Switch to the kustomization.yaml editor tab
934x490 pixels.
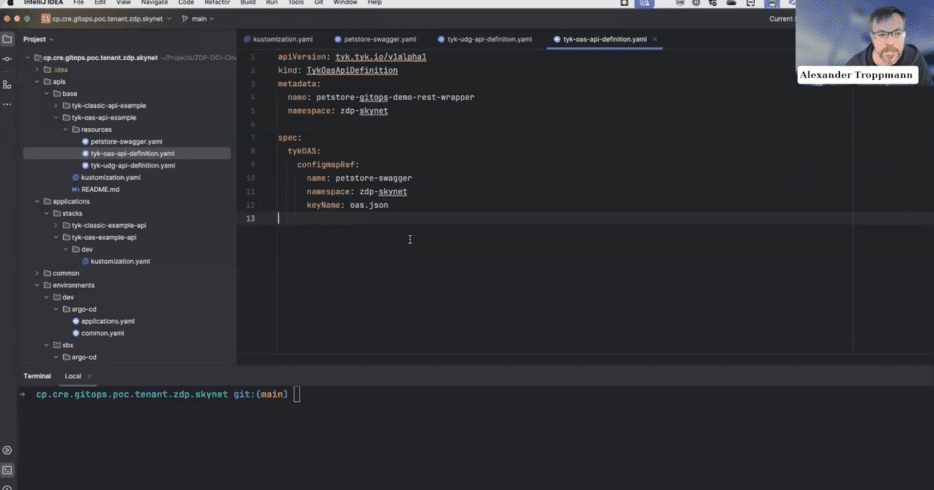click(278, 39)
